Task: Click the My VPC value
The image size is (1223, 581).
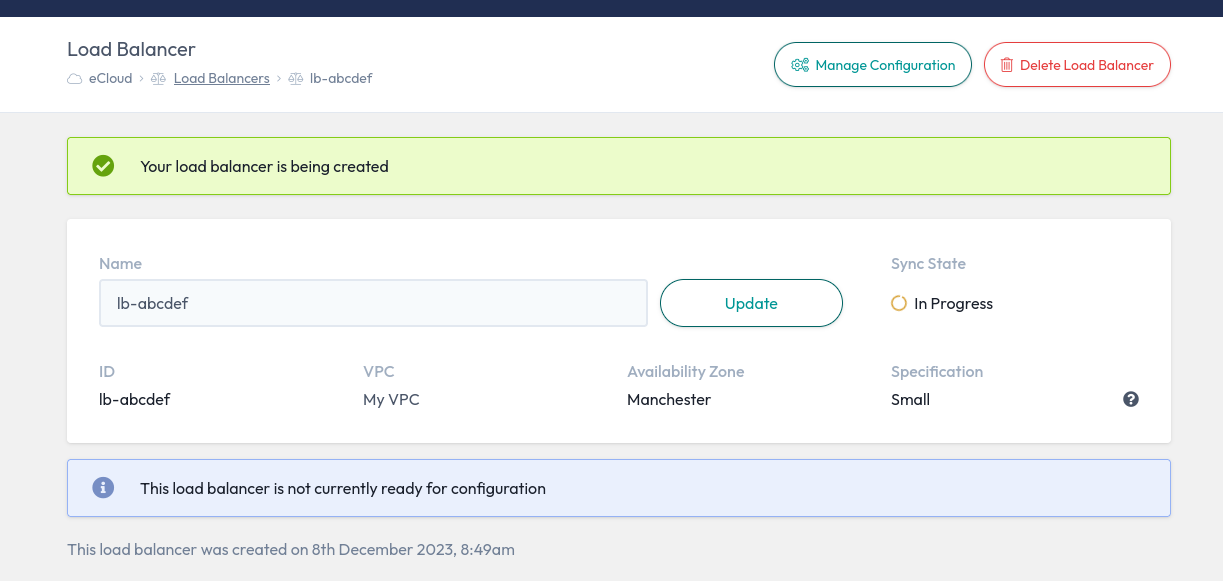Action: tap(391, 400)
